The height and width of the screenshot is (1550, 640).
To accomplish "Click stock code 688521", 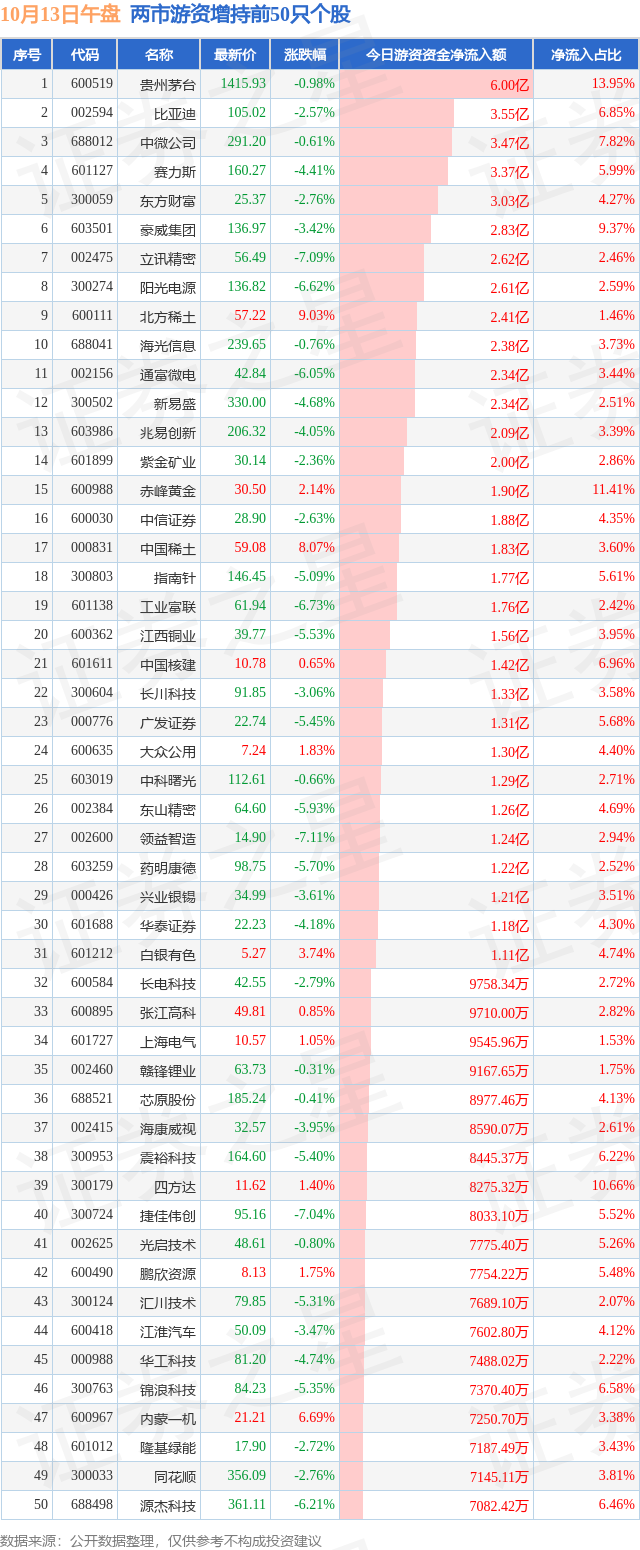I will [92, 1099].
